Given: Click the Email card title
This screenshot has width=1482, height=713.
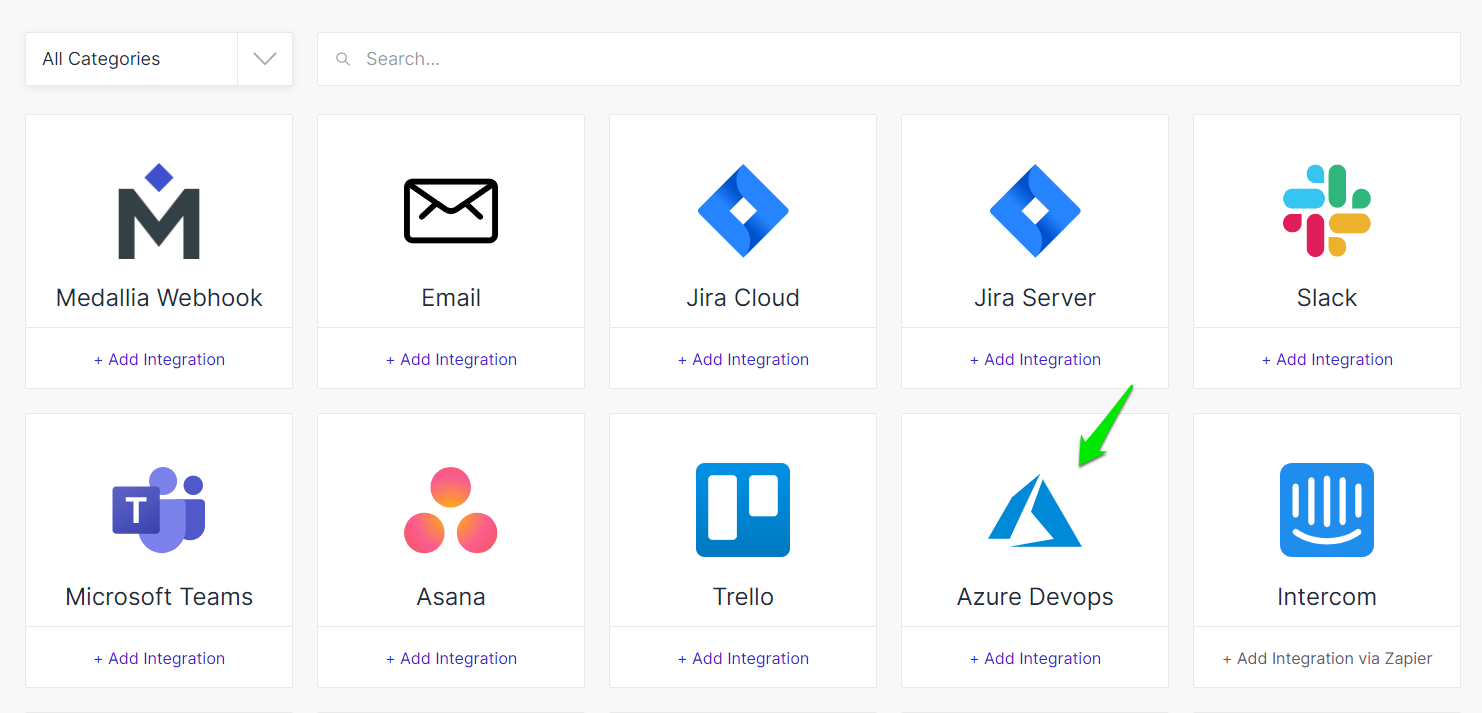Looking at the screenshot, I should 451,298.
